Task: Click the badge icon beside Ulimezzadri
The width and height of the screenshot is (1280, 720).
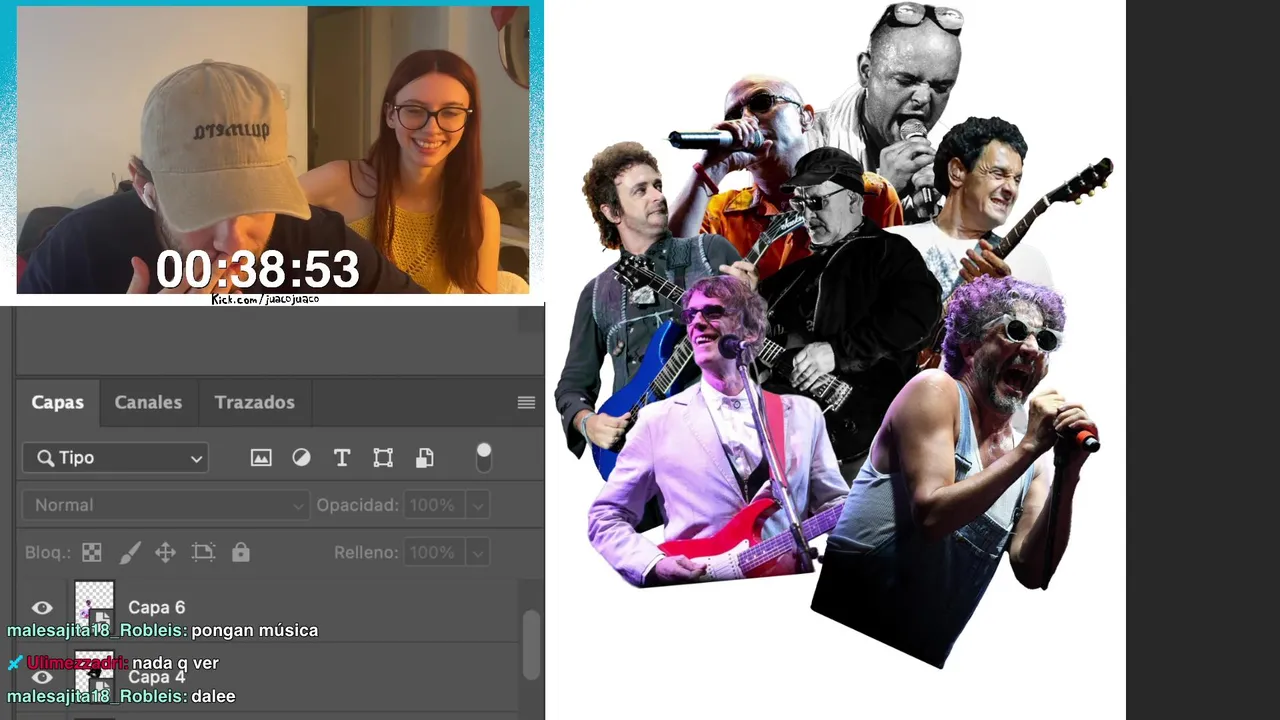Action: (x=14, y=663)
